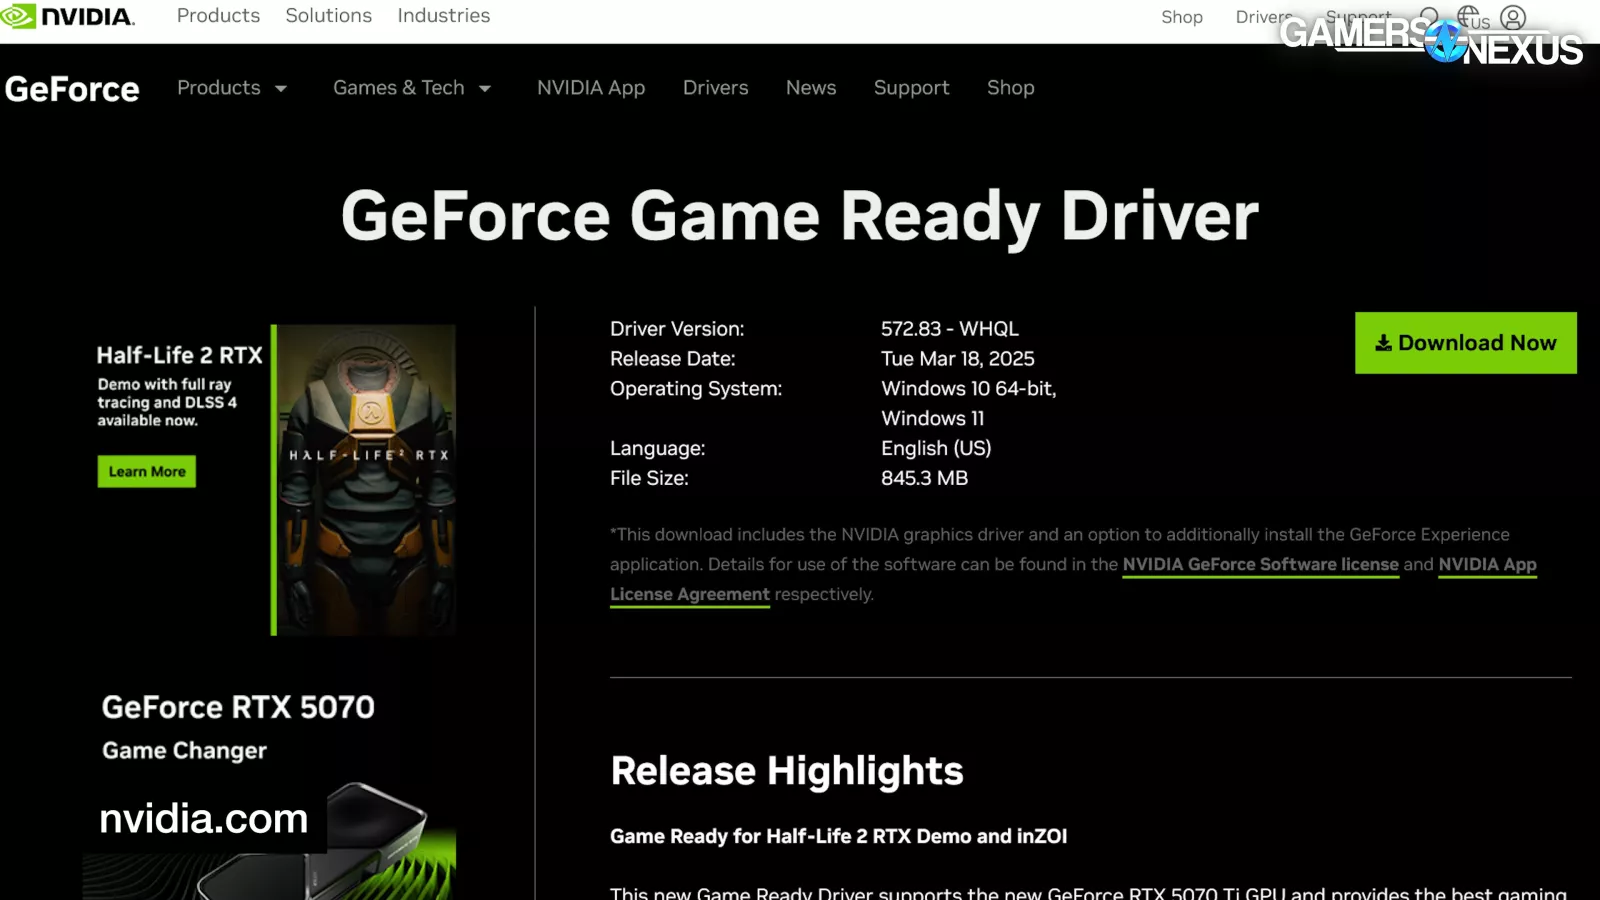Click the GeForce brand logo
1600x900 pixels.
point(72,89)
